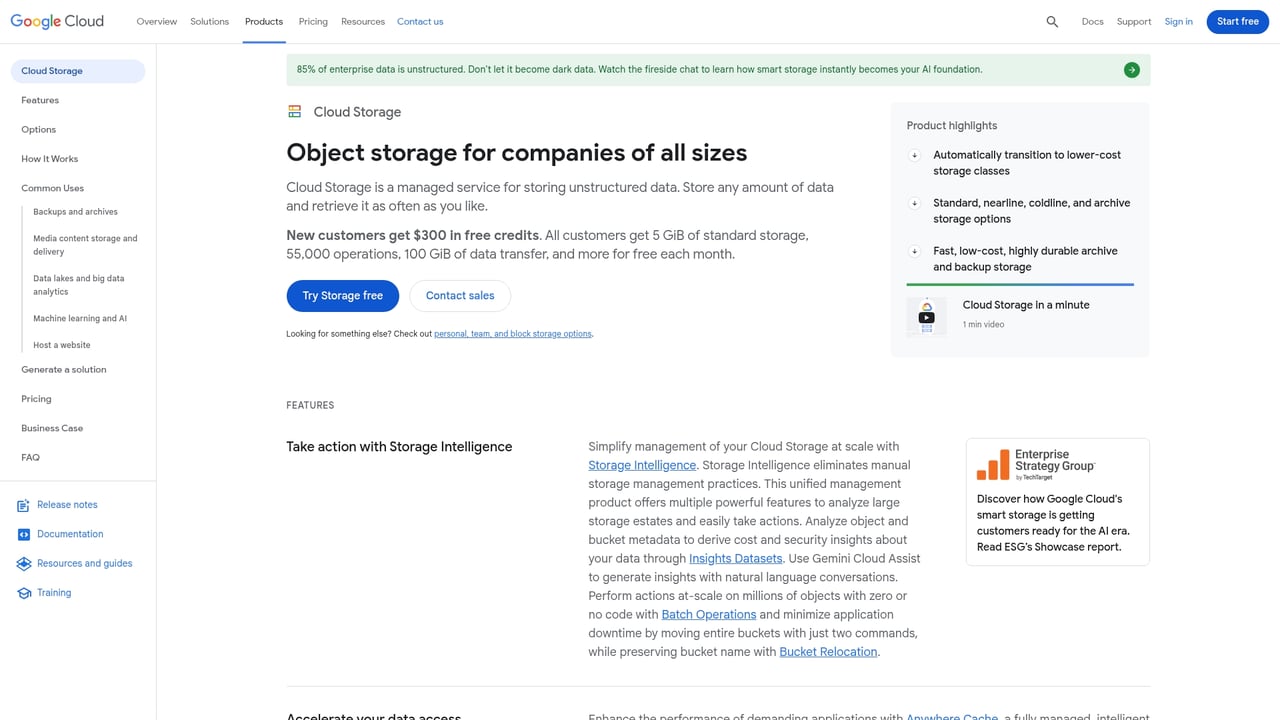Open Release notes via its document icon

click(22, 505)
